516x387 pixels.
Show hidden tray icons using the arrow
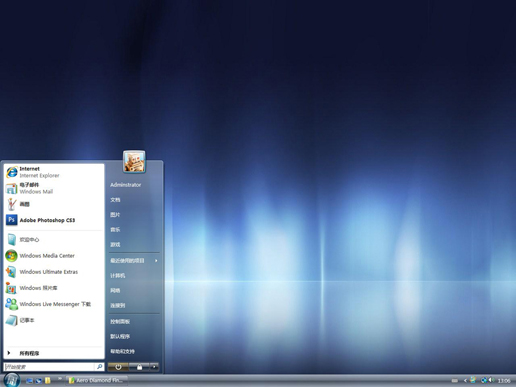pyautogui.click(x=465, y=380)
